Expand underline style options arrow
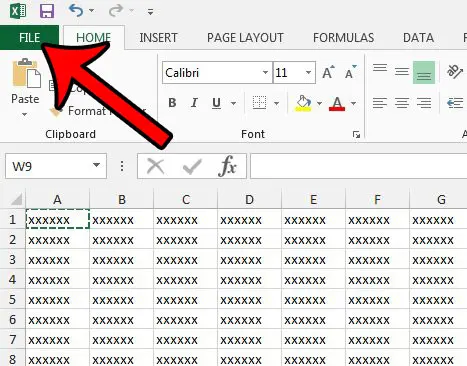The height and width of the screenshot is (366, 467). (x=234, y=103)
